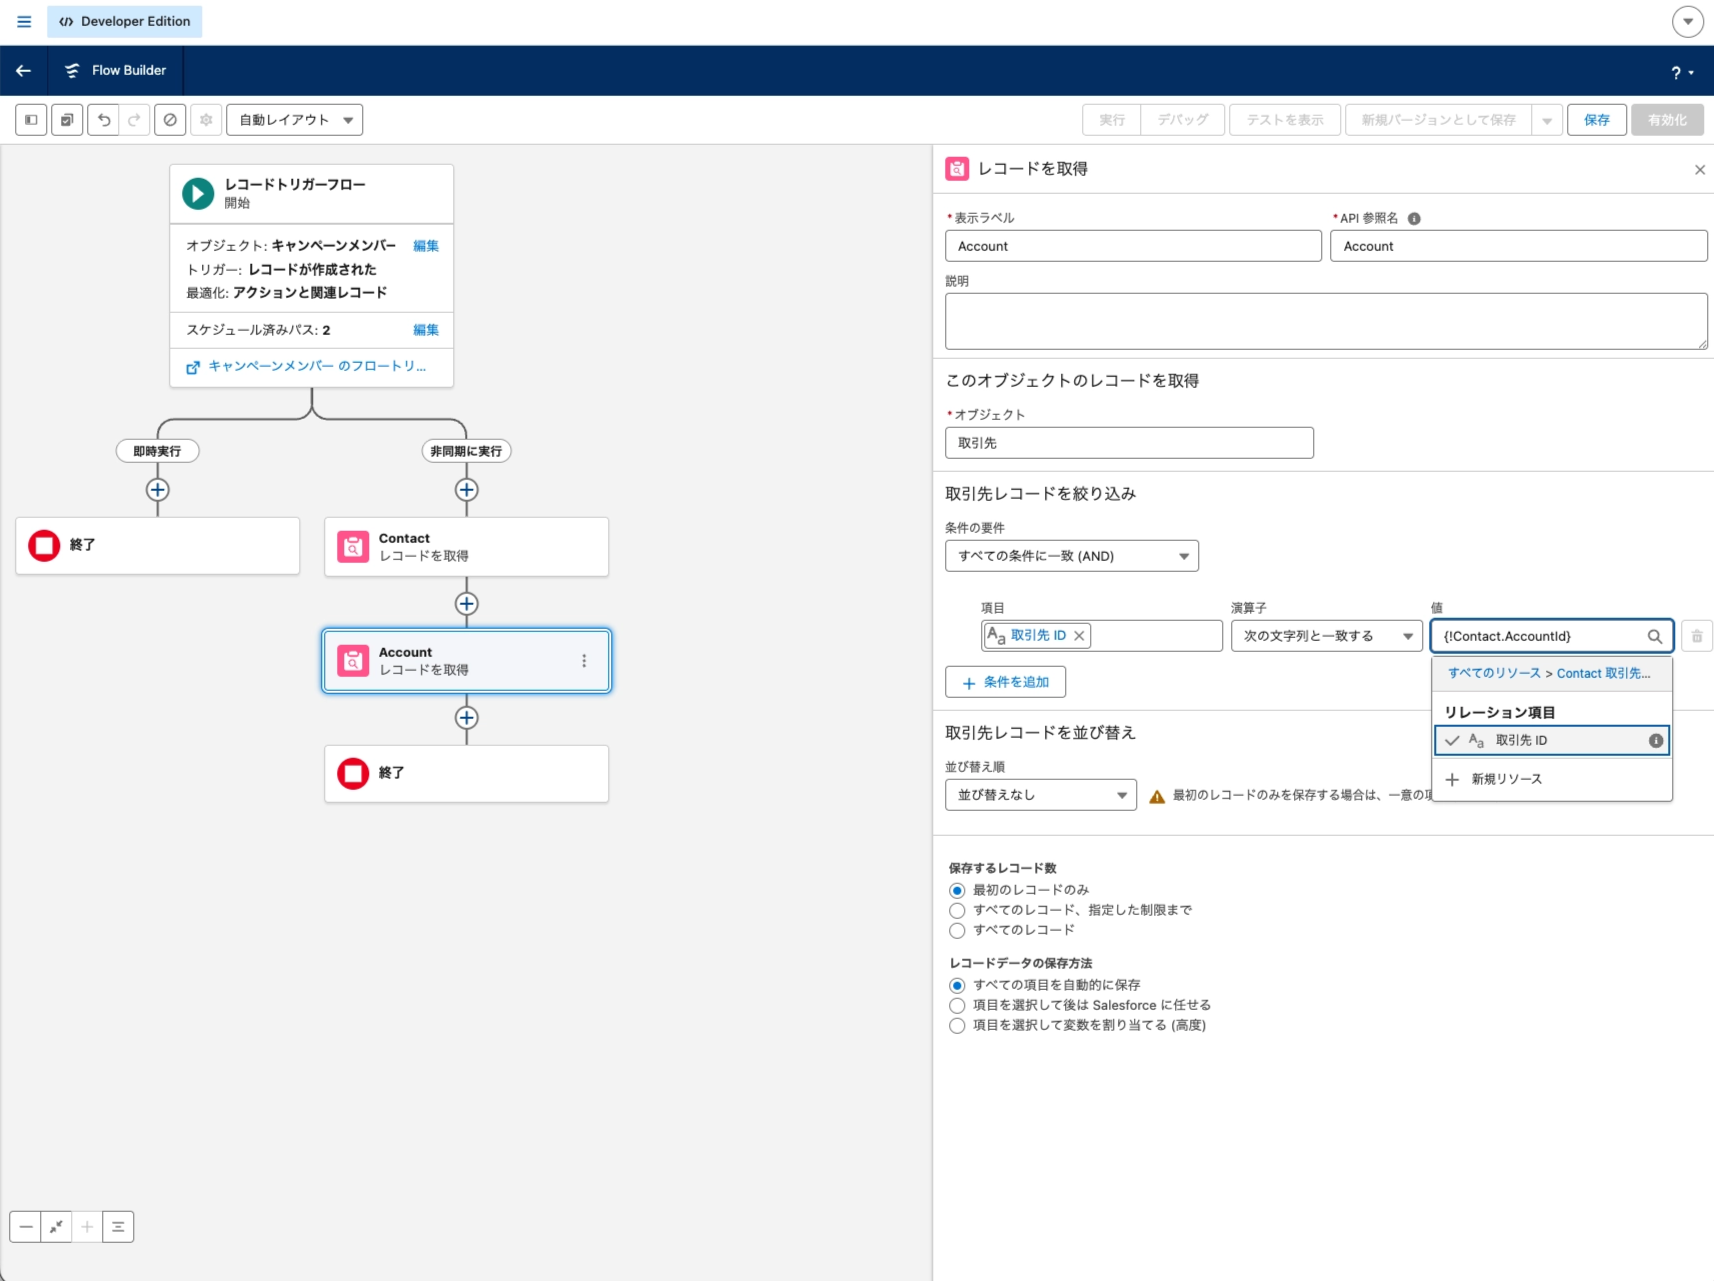Open the オブジェクト combo box
Viewport: 1714px width, 1281px height.
coord(1130,443)
